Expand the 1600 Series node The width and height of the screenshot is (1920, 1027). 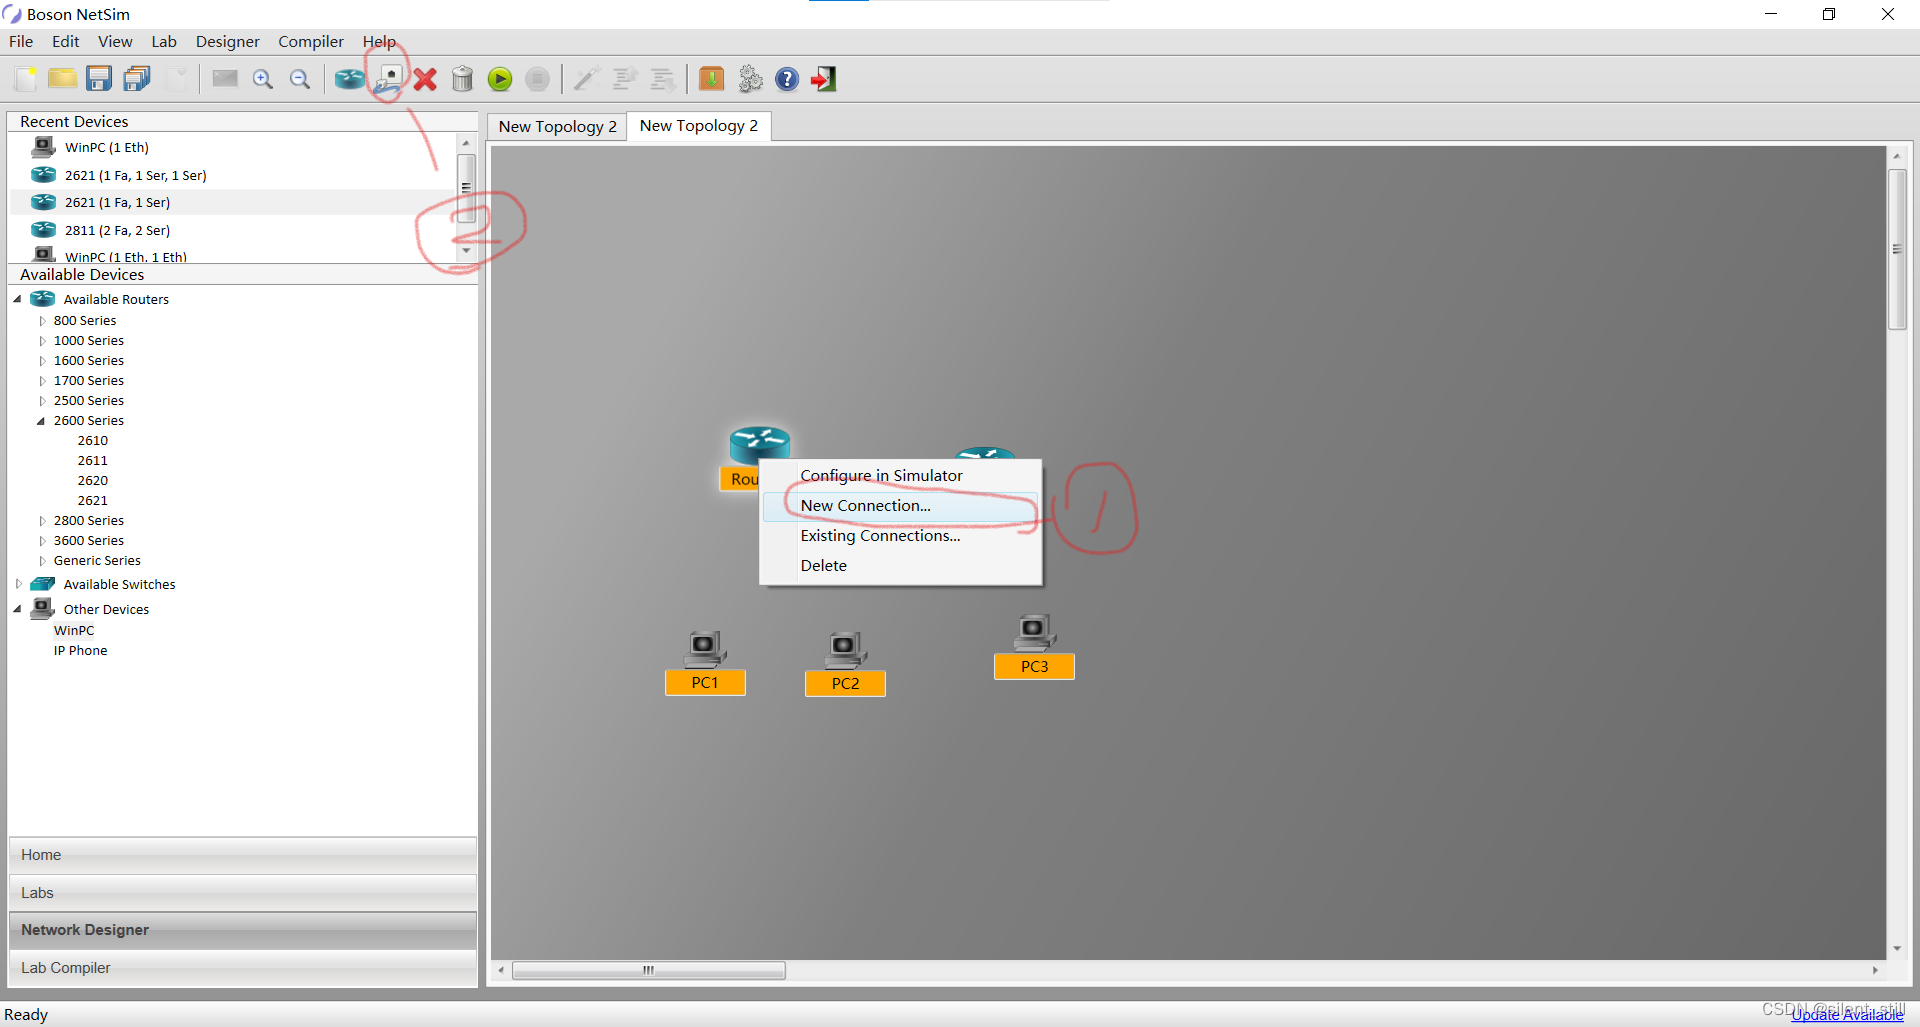tap(42, 361)
